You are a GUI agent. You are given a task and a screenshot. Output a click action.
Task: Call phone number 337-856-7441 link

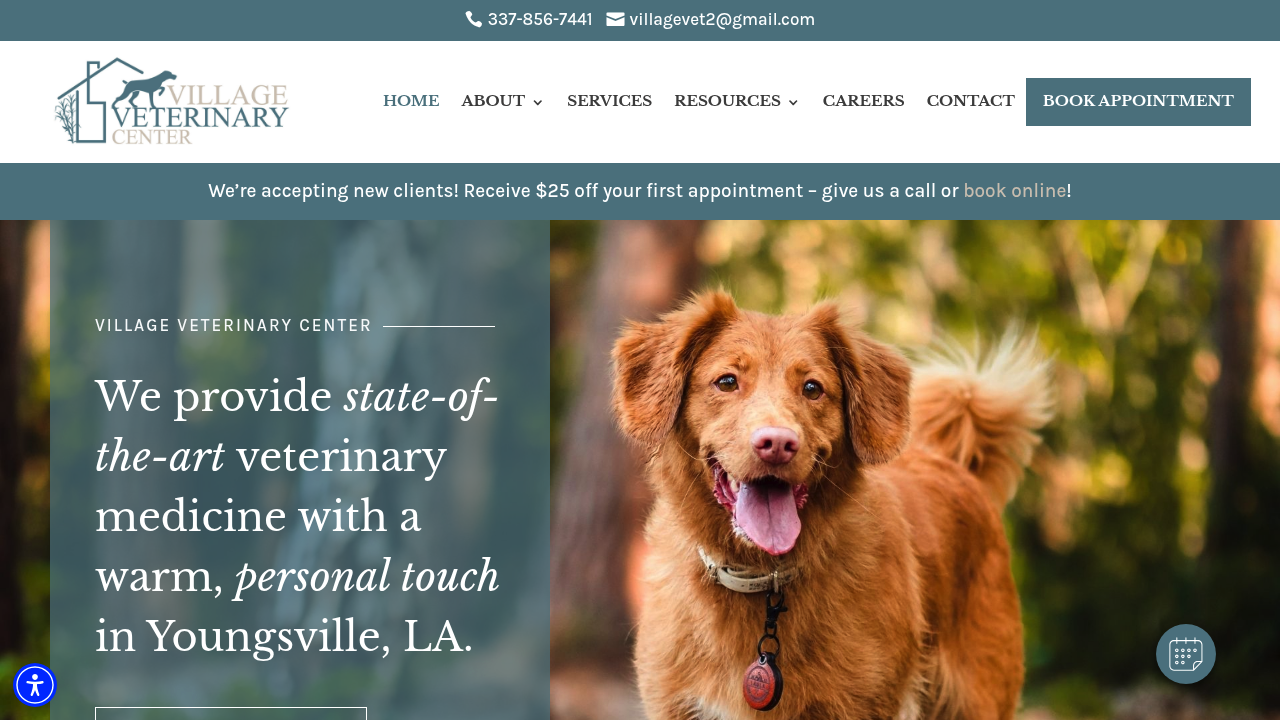click(540, 19)
